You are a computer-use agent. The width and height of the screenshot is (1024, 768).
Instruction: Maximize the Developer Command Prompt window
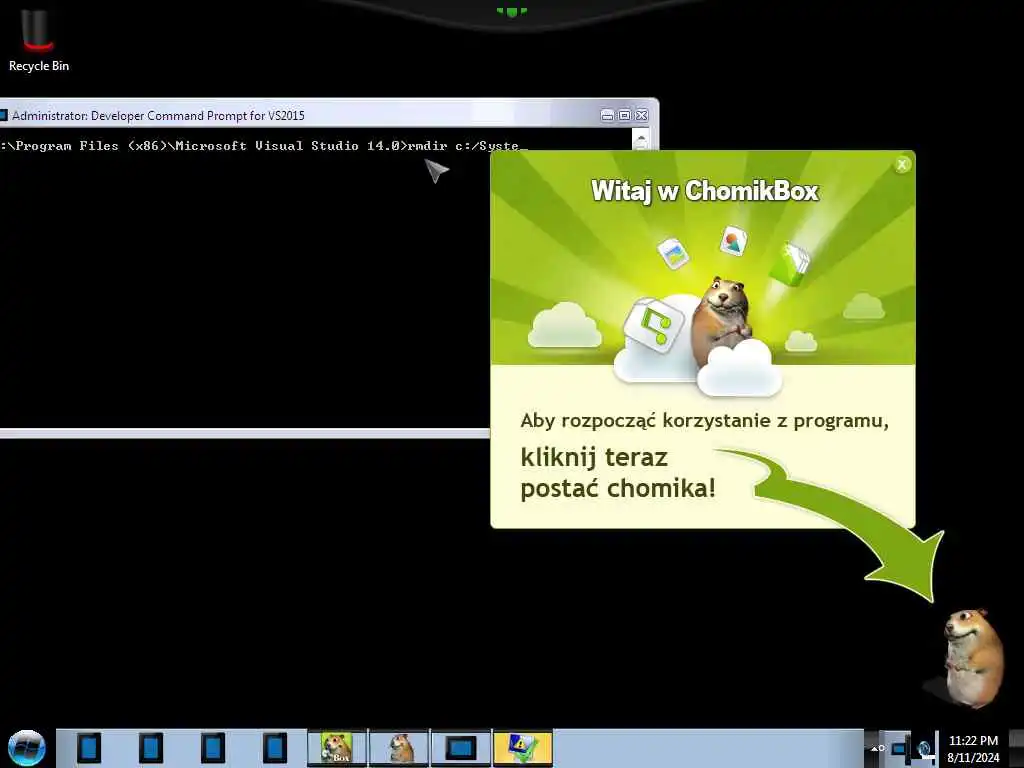click(624, 116)
